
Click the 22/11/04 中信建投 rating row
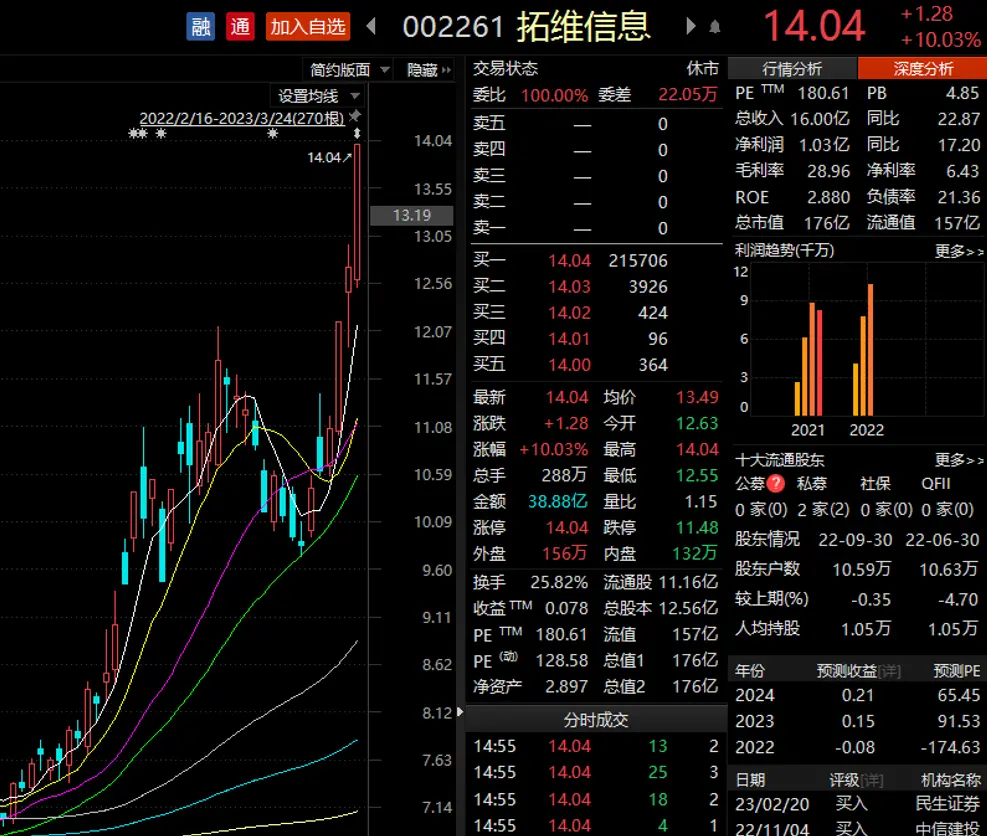pos(857,828)
